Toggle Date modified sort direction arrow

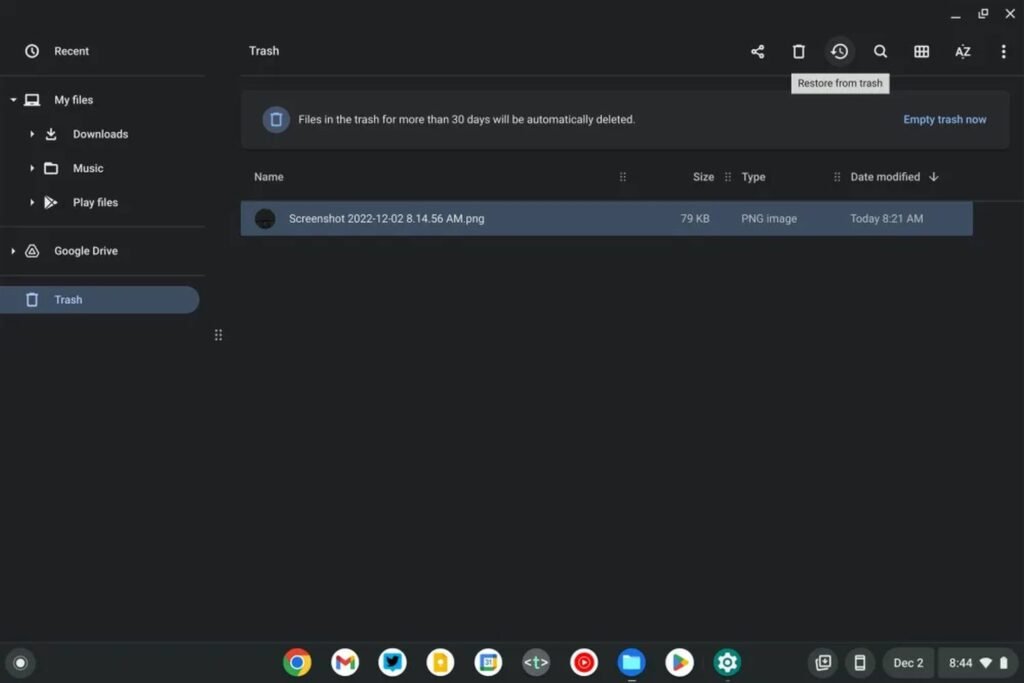tap(933, 177)
